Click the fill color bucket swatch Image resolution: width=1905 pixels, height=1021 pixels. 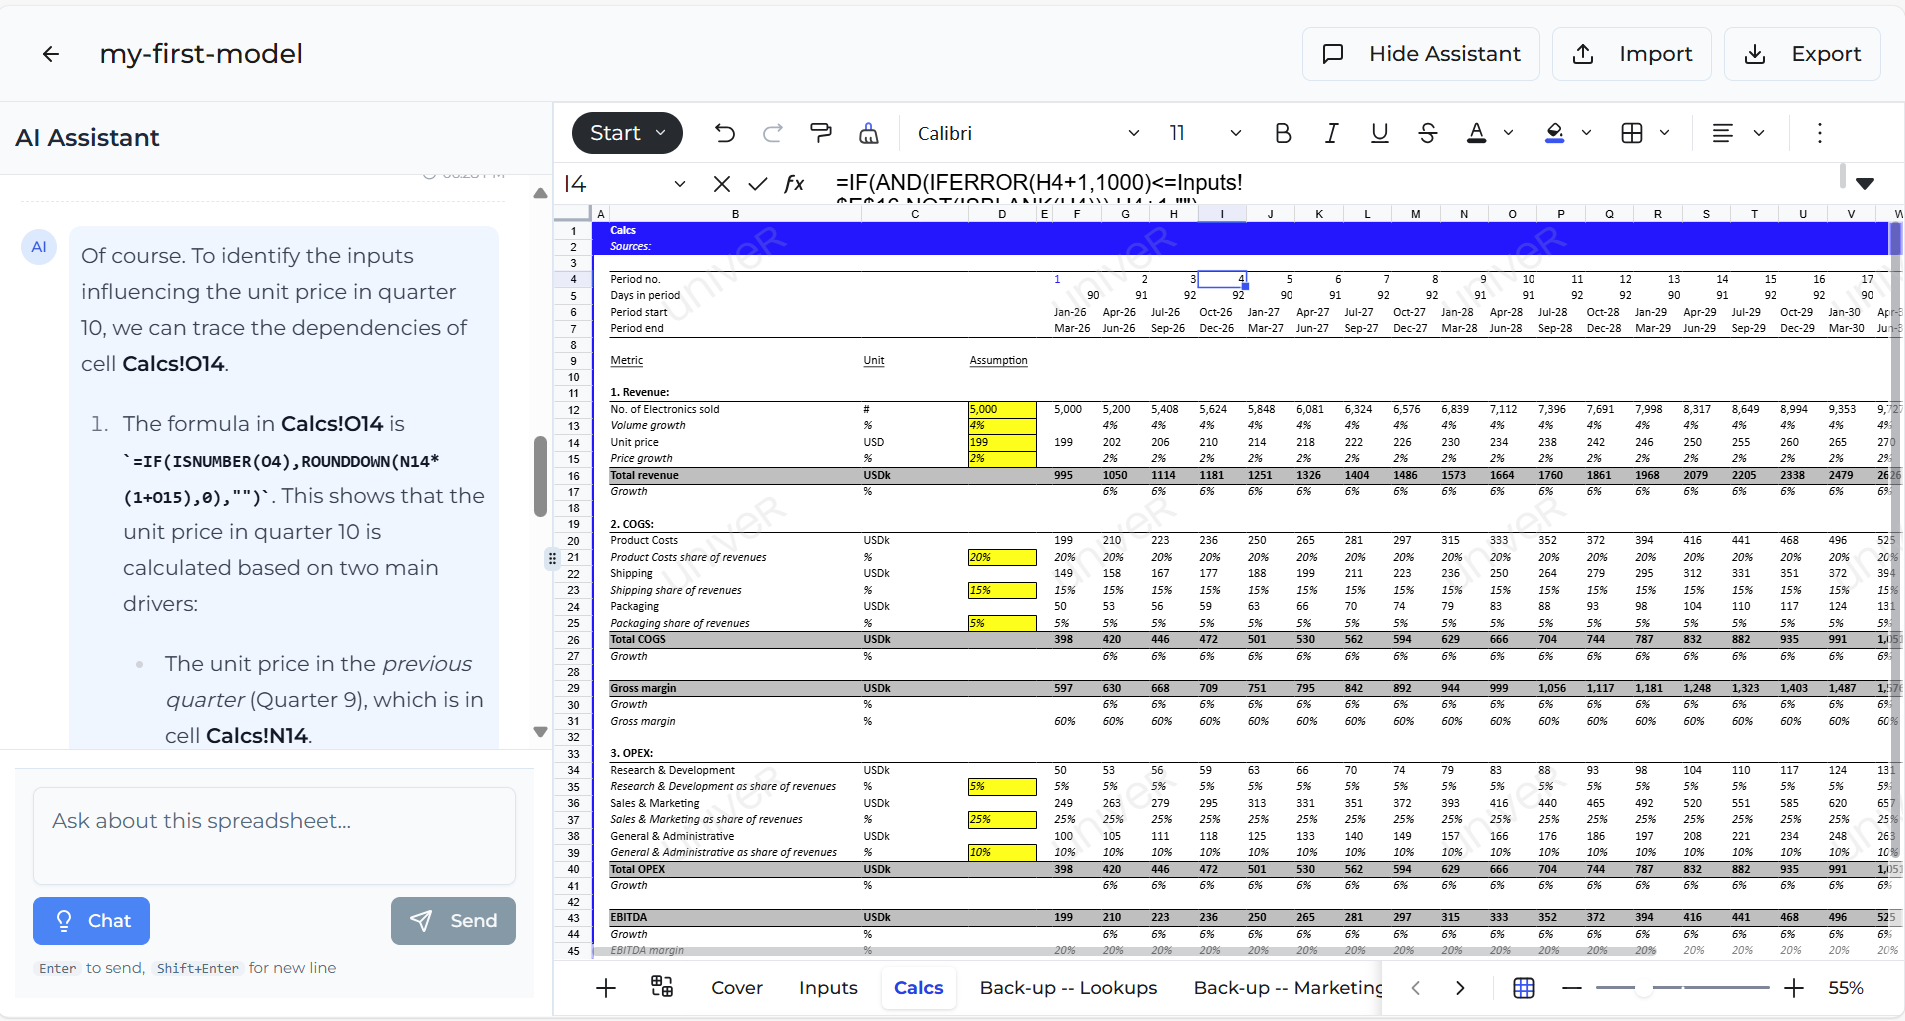1554,133
